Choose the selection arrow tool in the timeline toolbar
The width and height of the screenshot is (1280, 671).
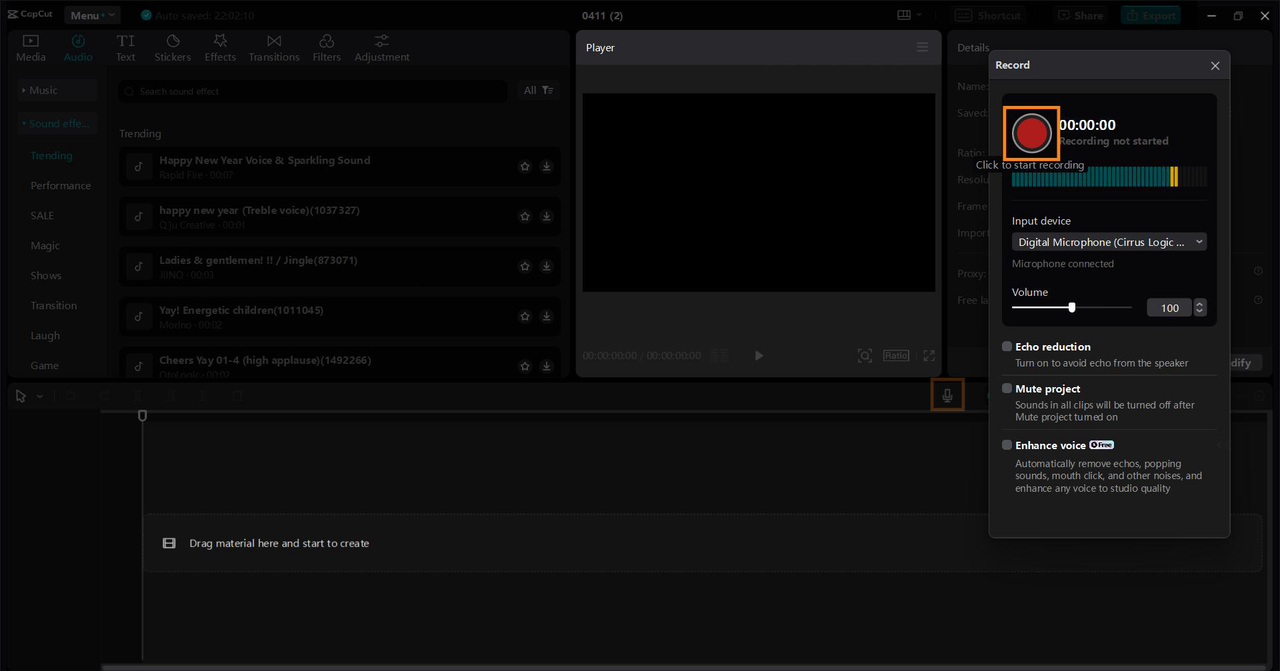point(21,396)
